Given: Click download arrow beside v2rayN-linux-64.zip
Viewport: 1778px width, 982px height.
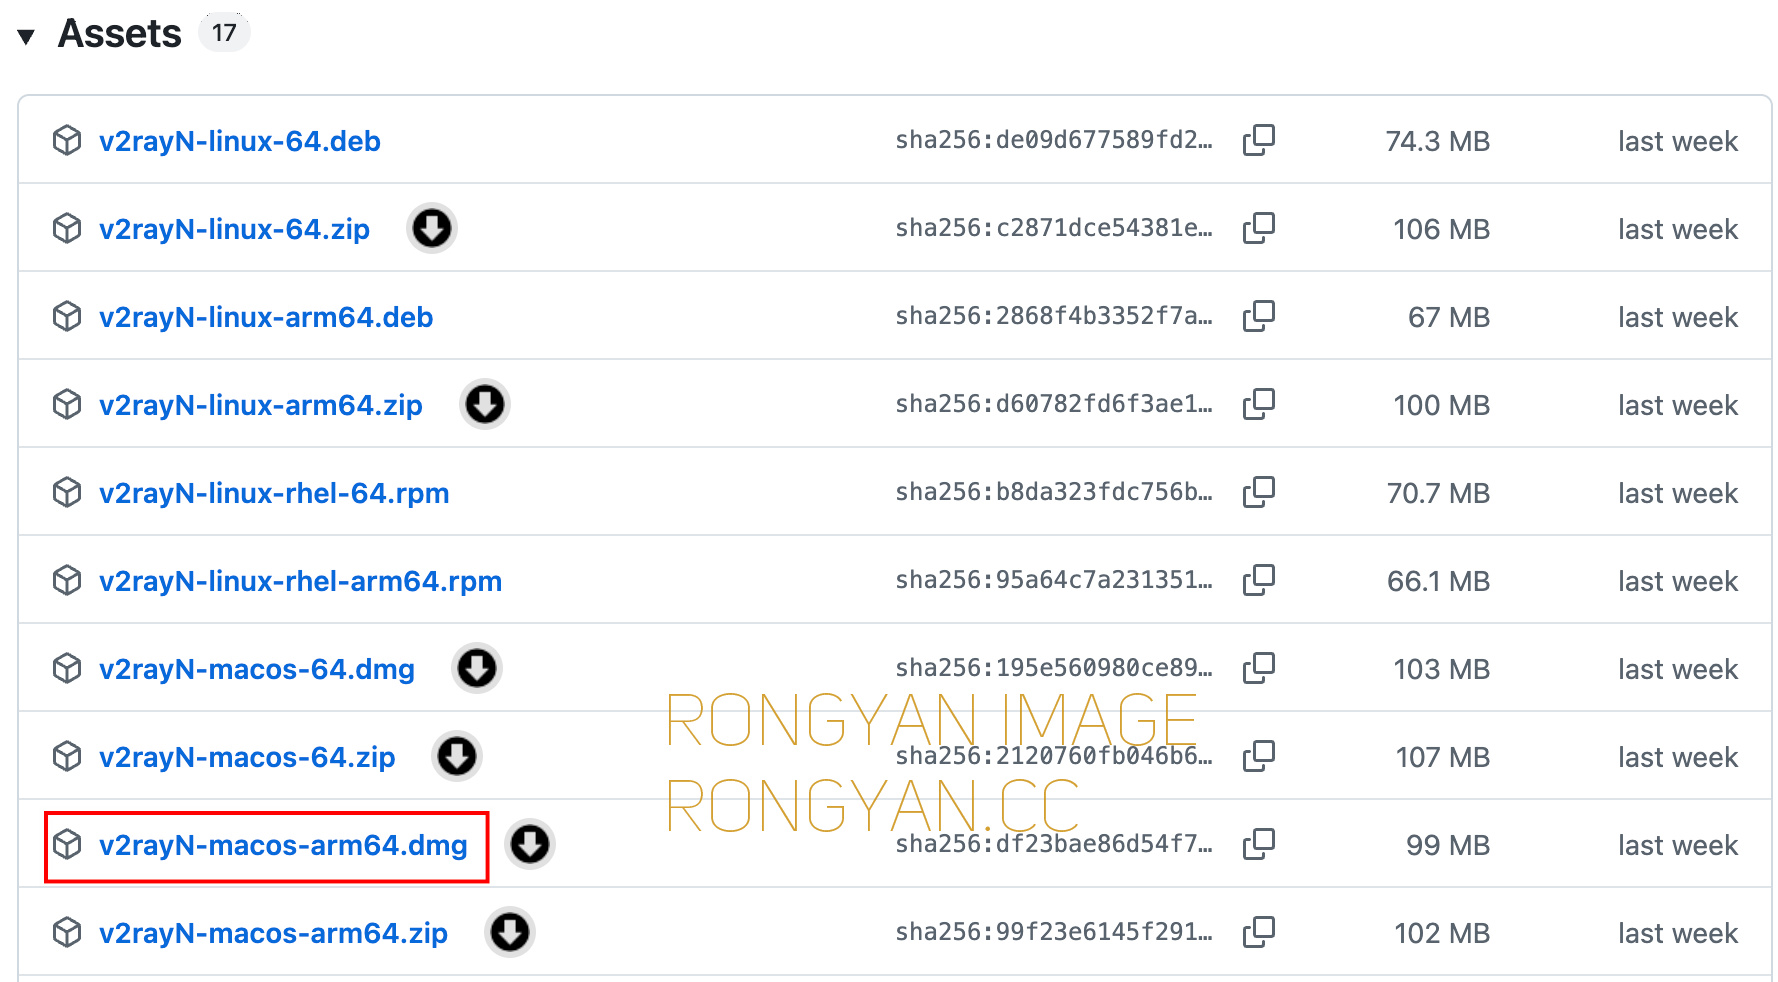Looking at the screenshot, I should (x=432, y=228).
